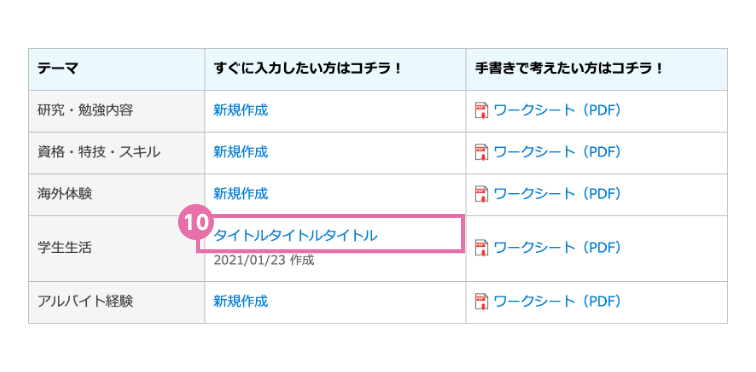This screenshot has width=756, height=372.
Task: Click PDF icon in 学生生活 row
Action: (x=481, y=248)
